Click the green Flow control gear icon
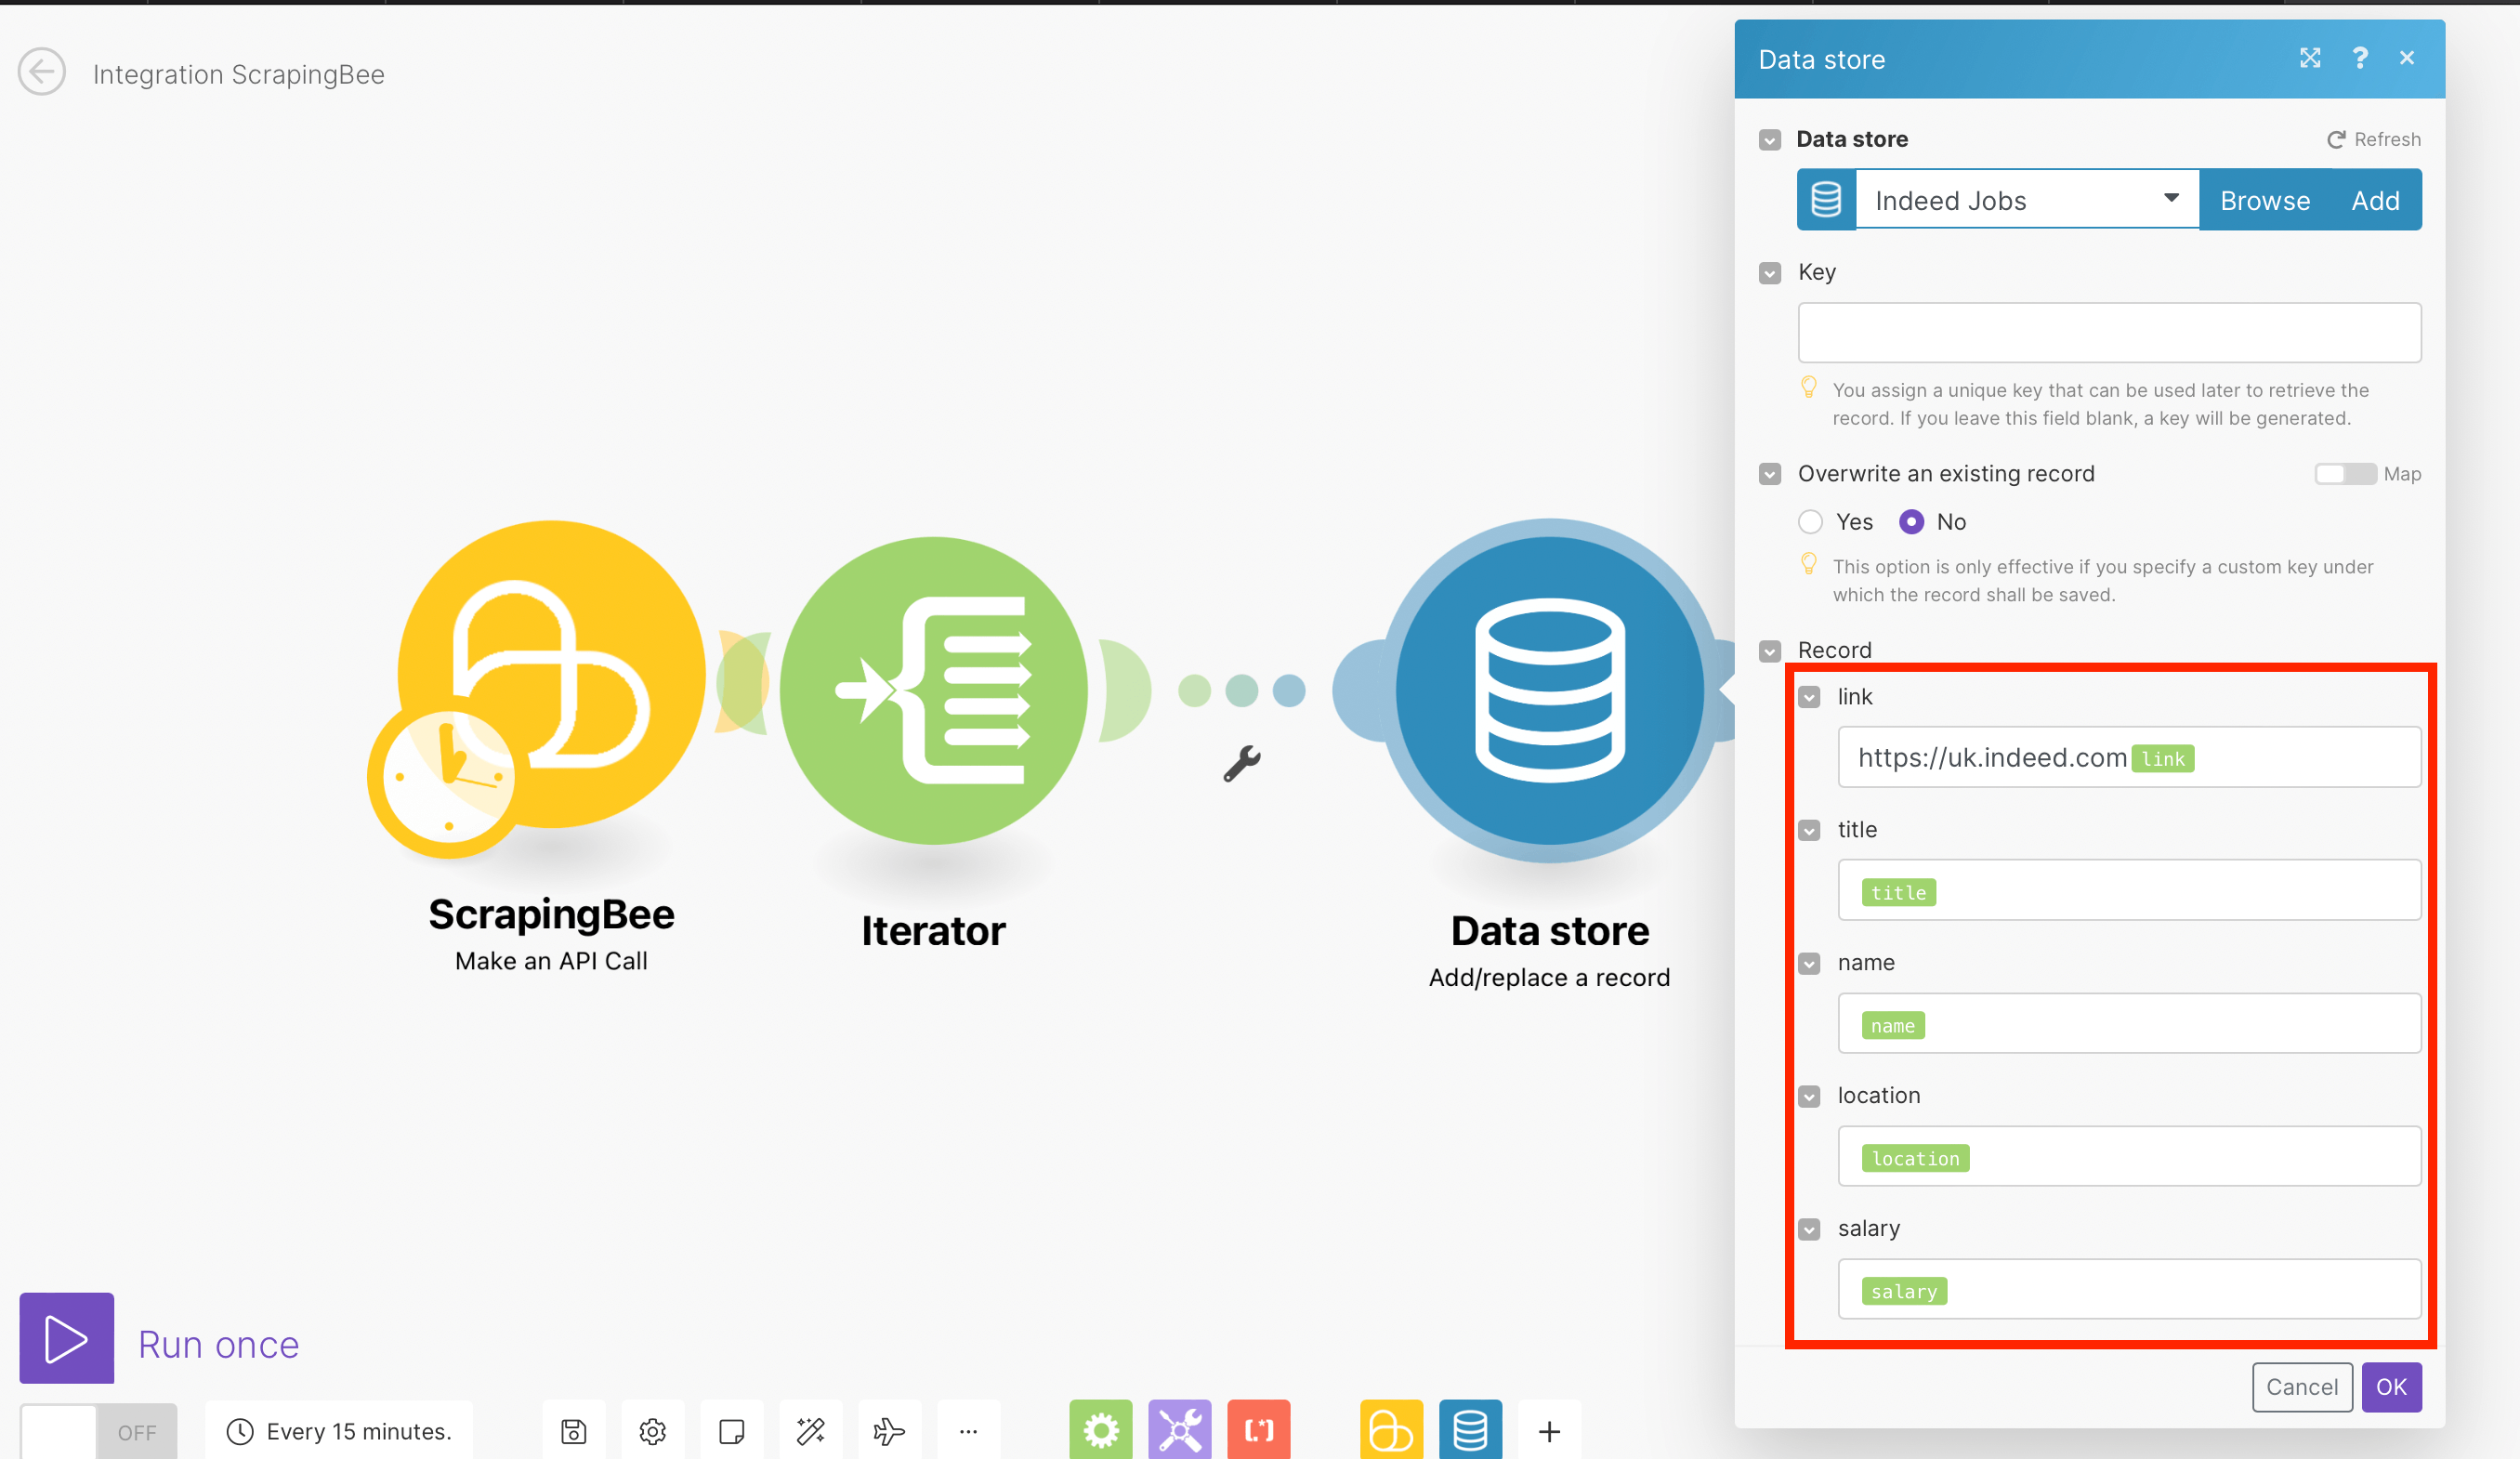This screenshot has height=1459, width=2520. (1100, 1431)
